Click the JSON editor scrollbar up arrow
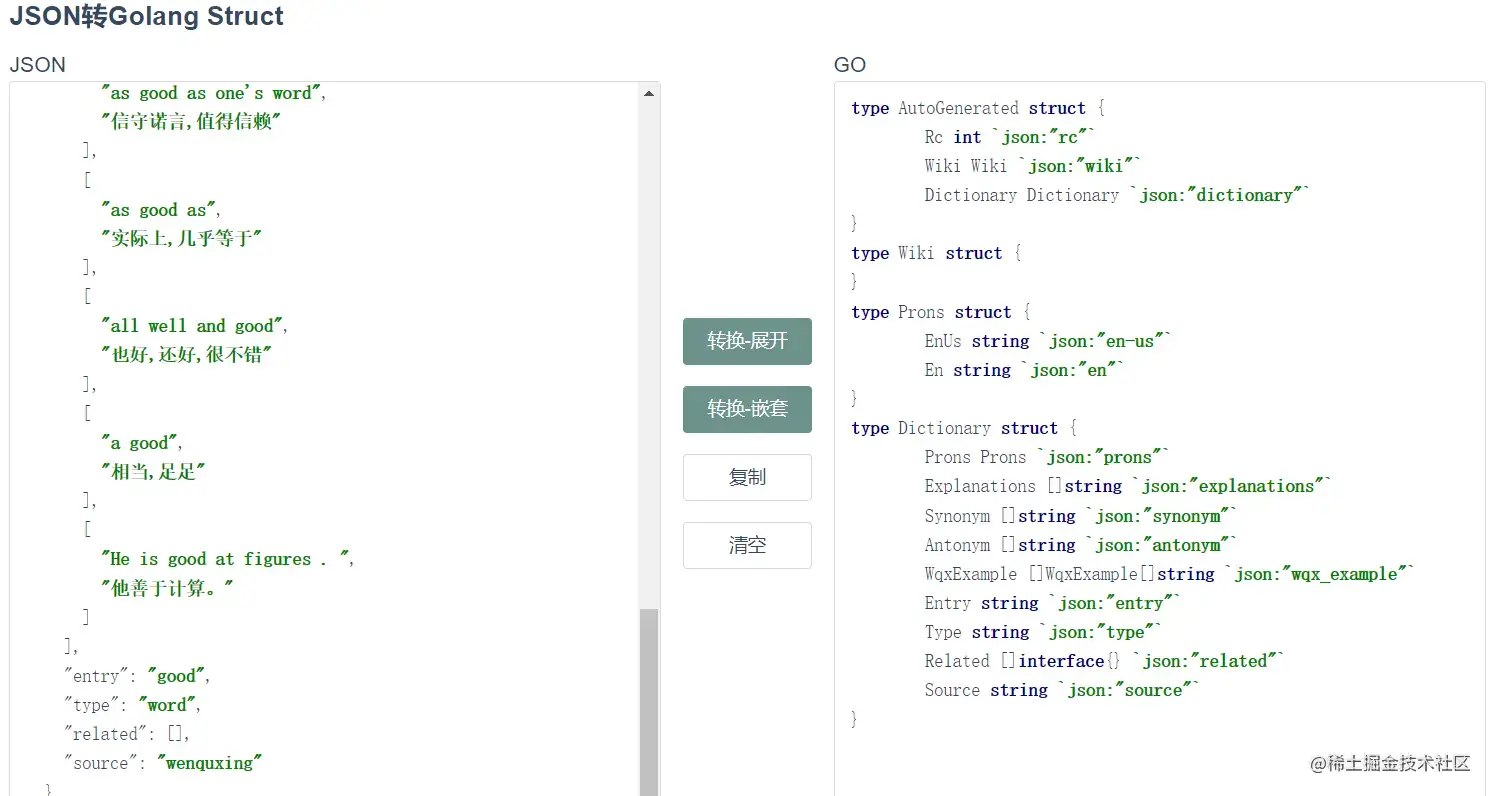The image size is (1493, 796). coord(649,93)
